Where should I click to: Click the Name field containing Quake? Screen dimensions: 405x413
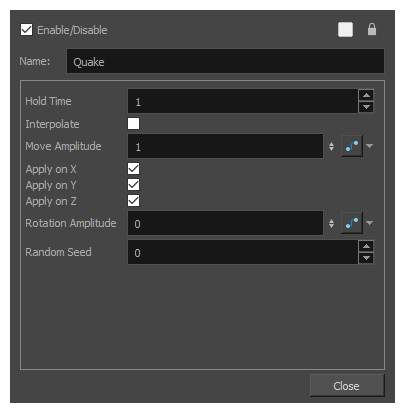click(x=225, y=61)
